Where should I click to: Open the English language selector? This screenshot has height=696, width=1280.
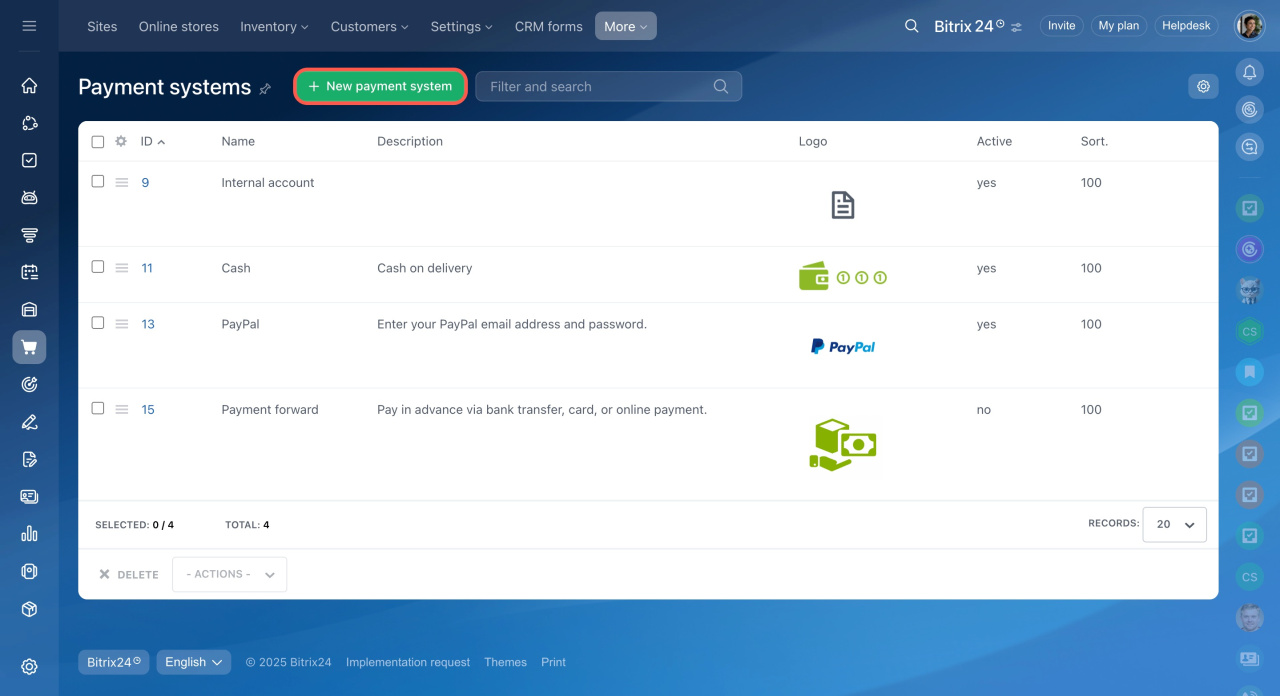[193, 662]
